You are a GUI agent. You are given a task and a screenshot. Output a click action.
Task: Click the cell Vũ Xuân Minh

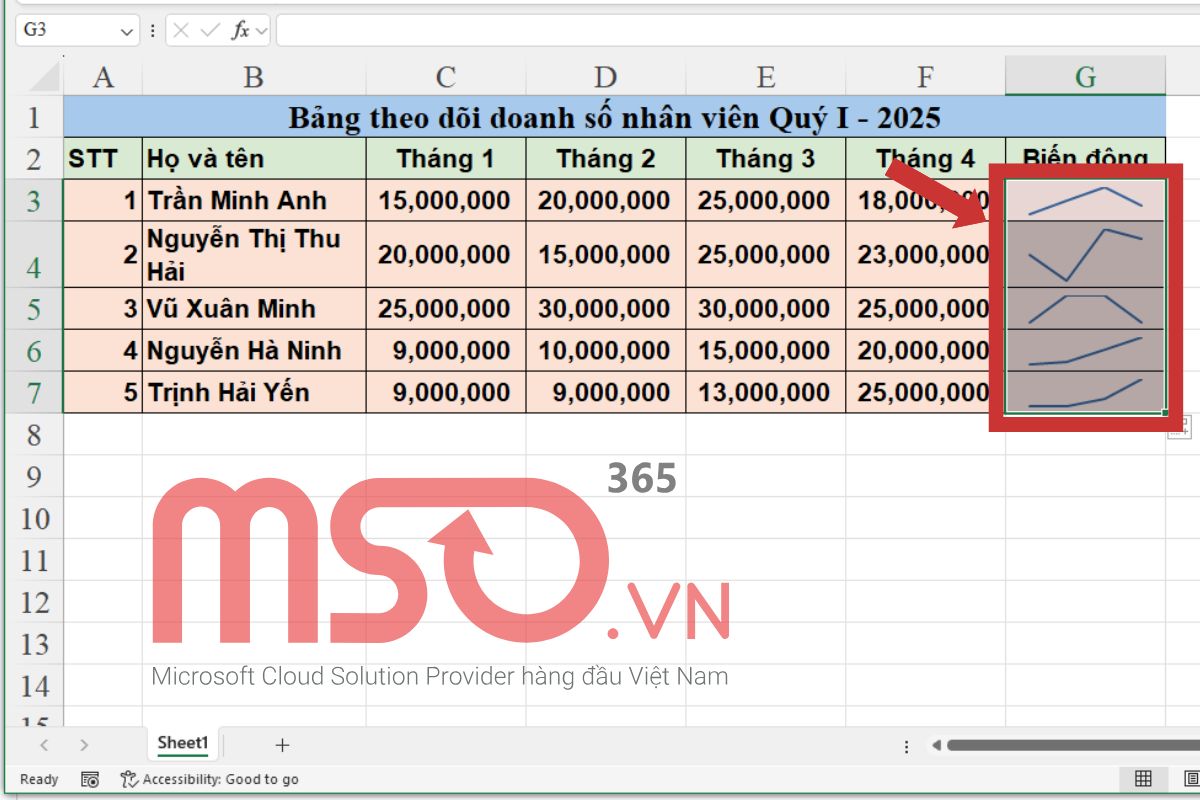[254, 309]
